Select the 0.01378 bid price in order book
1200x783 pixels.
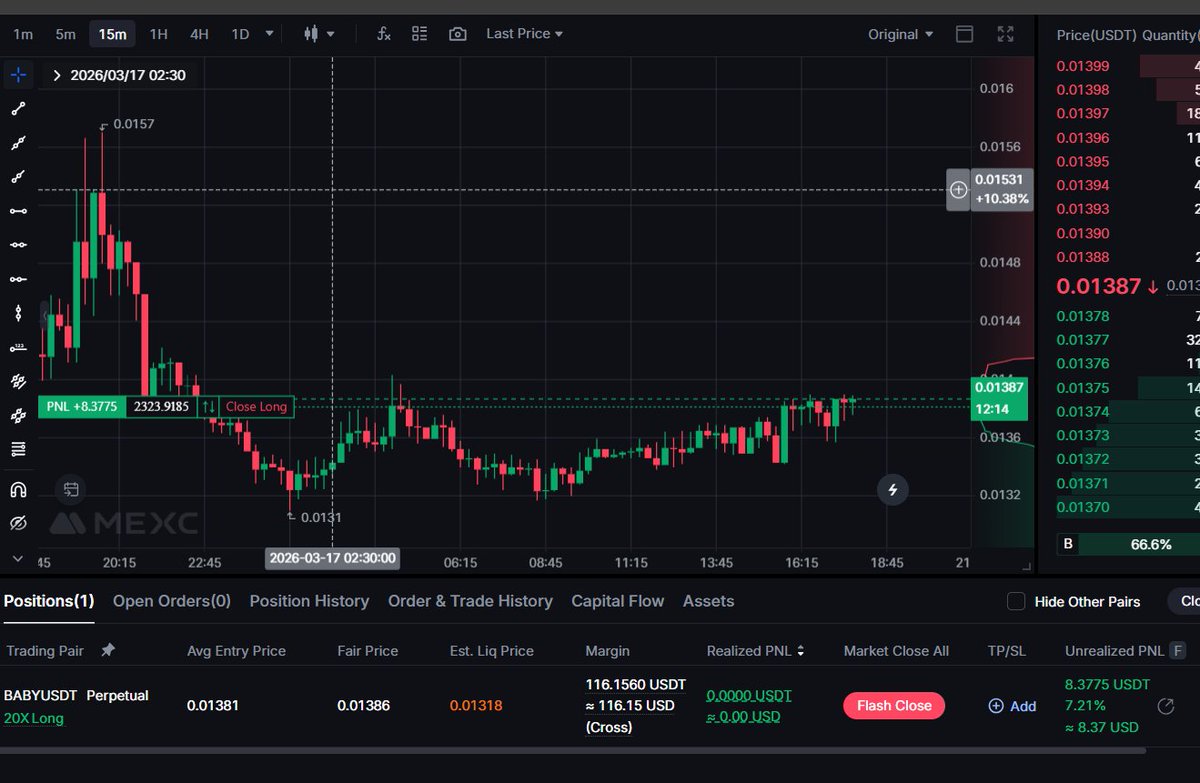tap(1083, 316)
